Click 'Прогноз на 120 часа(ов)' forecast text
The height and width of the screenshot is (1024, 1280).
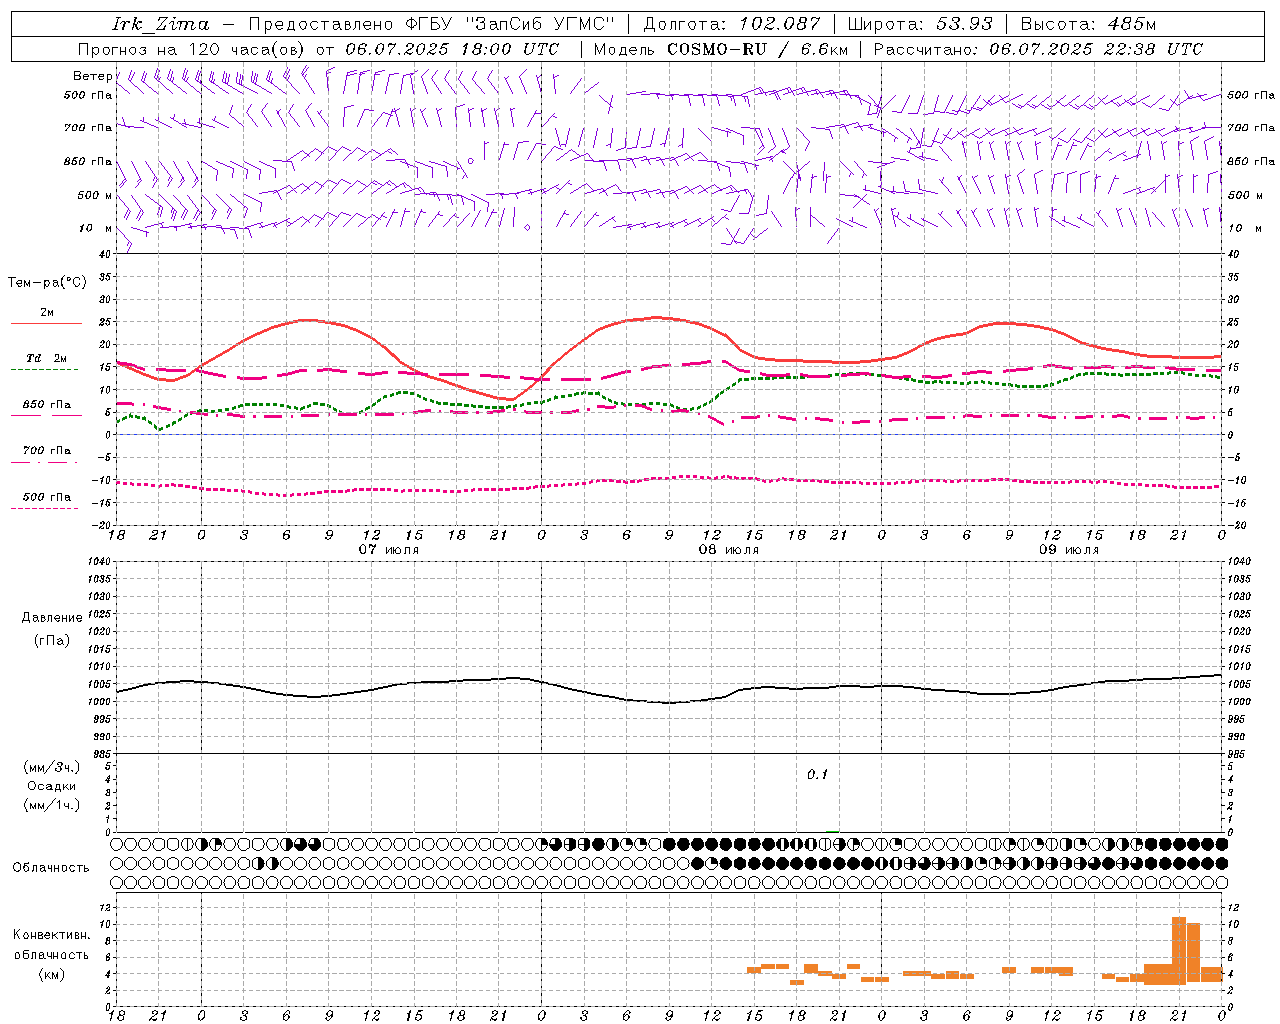192,49
